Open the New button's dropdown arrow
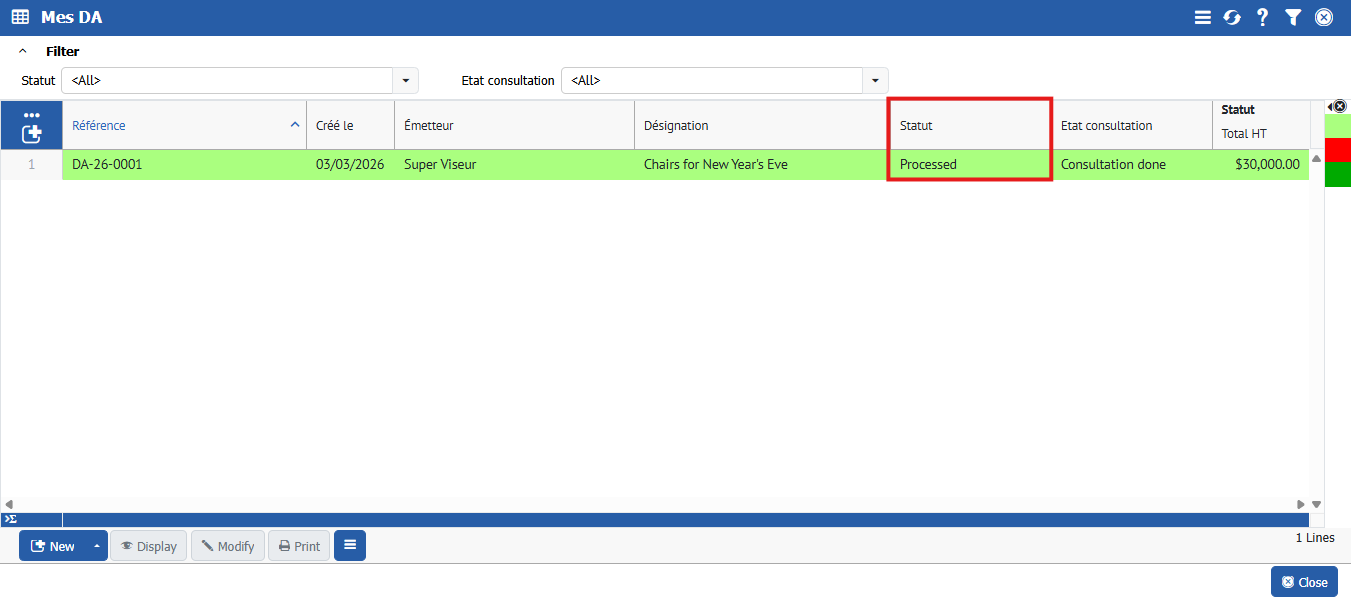1351x599 pixels. click(x=97, y=546)
